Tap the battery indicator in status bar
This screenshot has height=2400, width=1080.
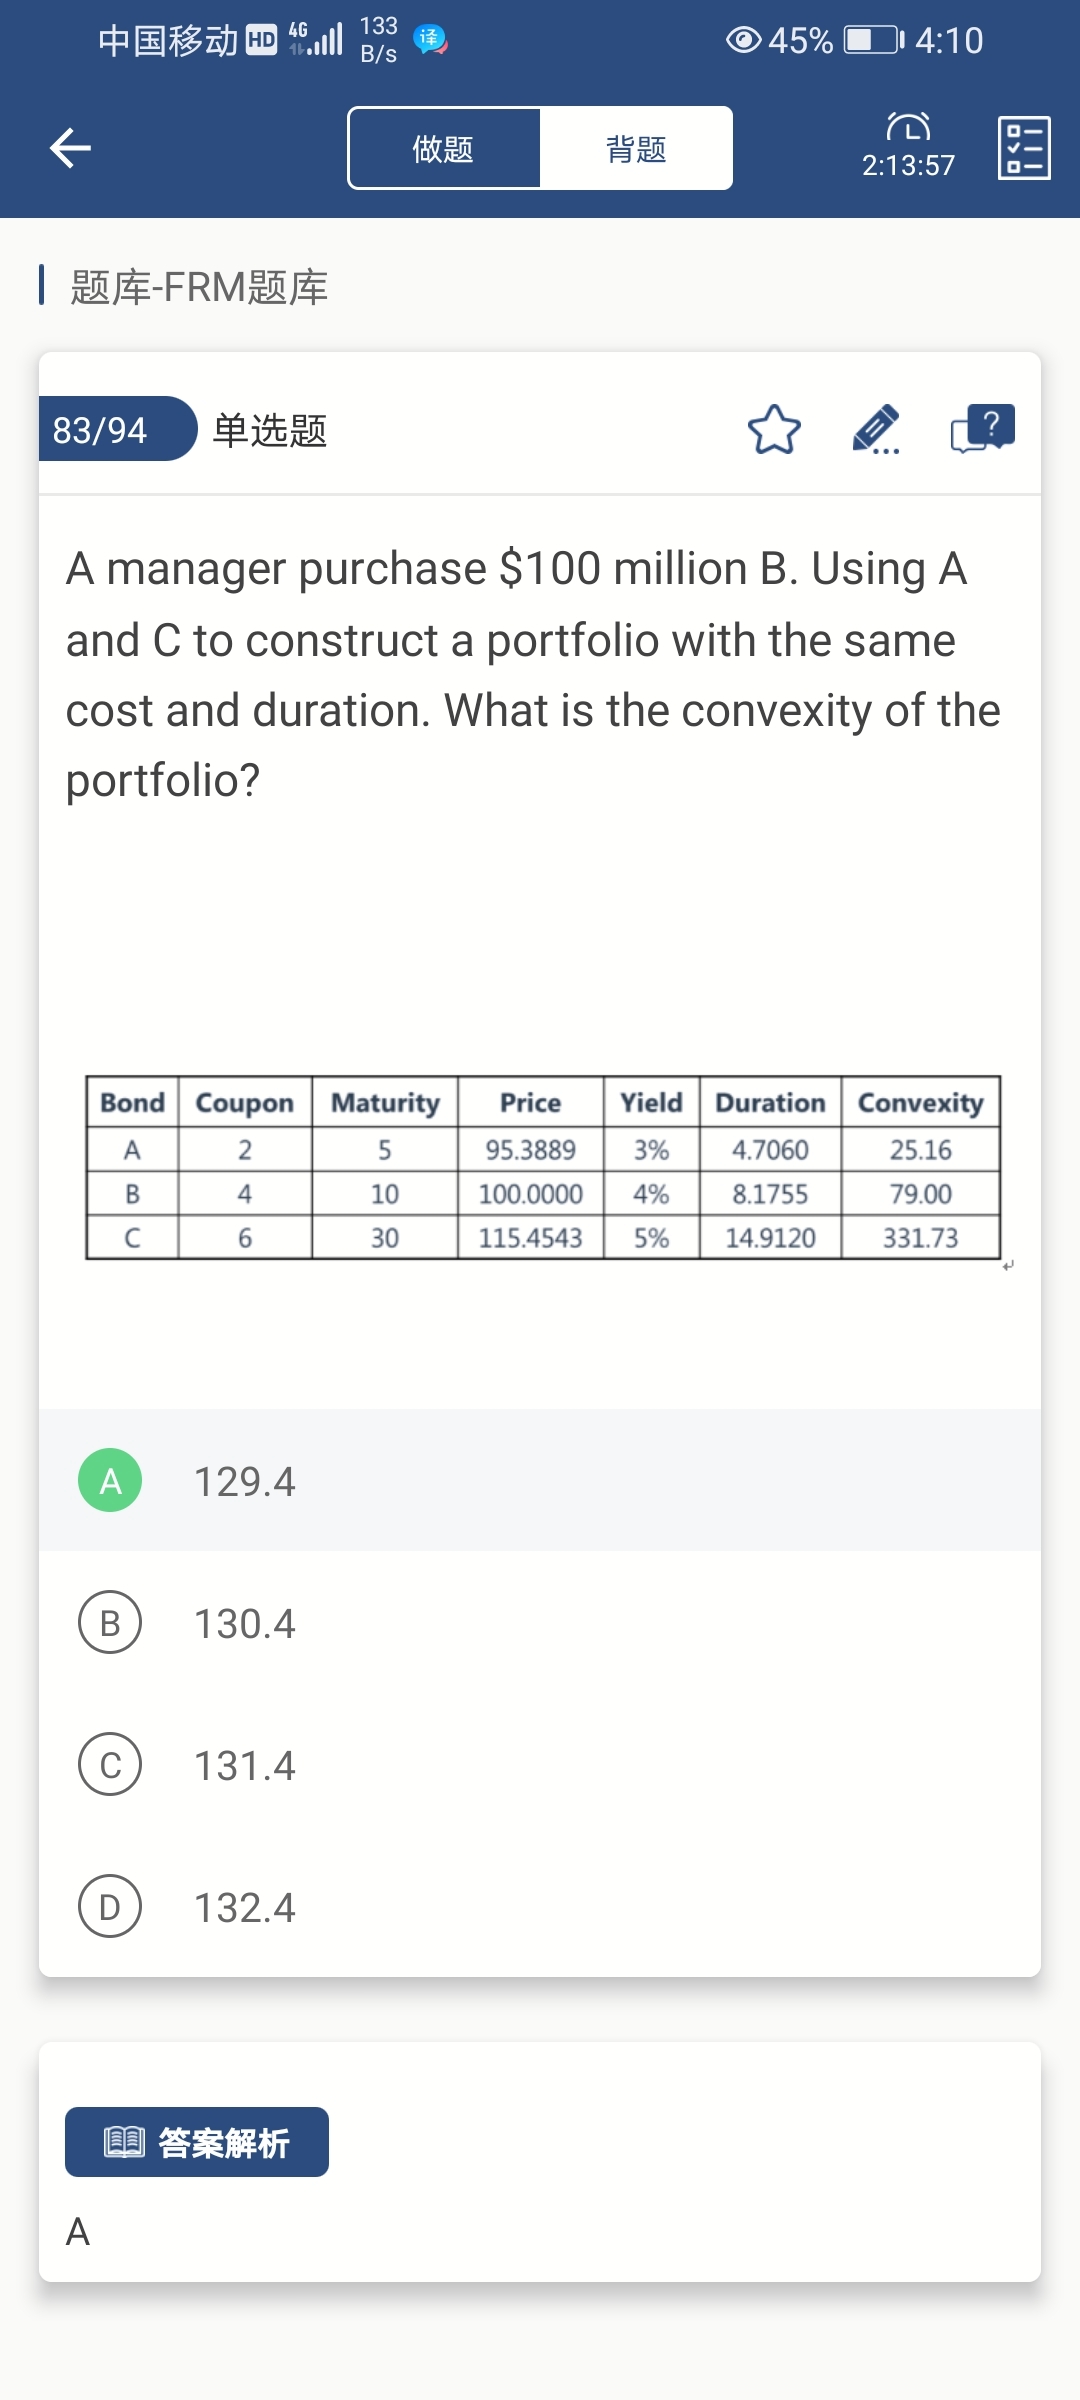873,40
